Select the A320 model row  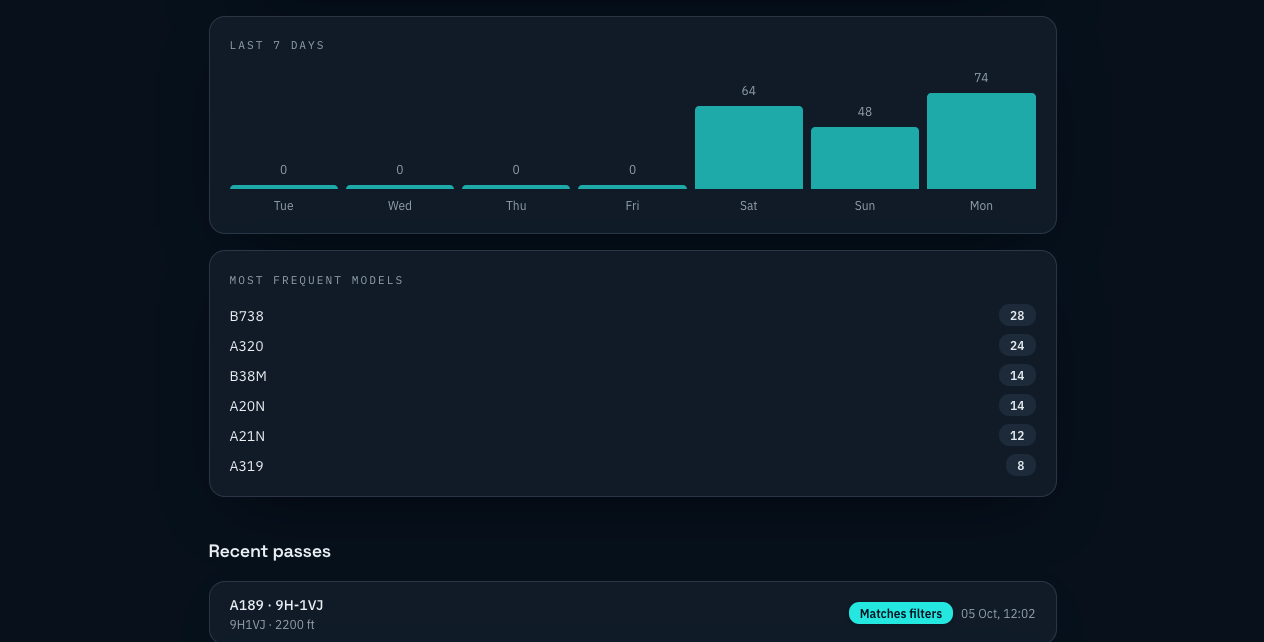pos(633,346)
